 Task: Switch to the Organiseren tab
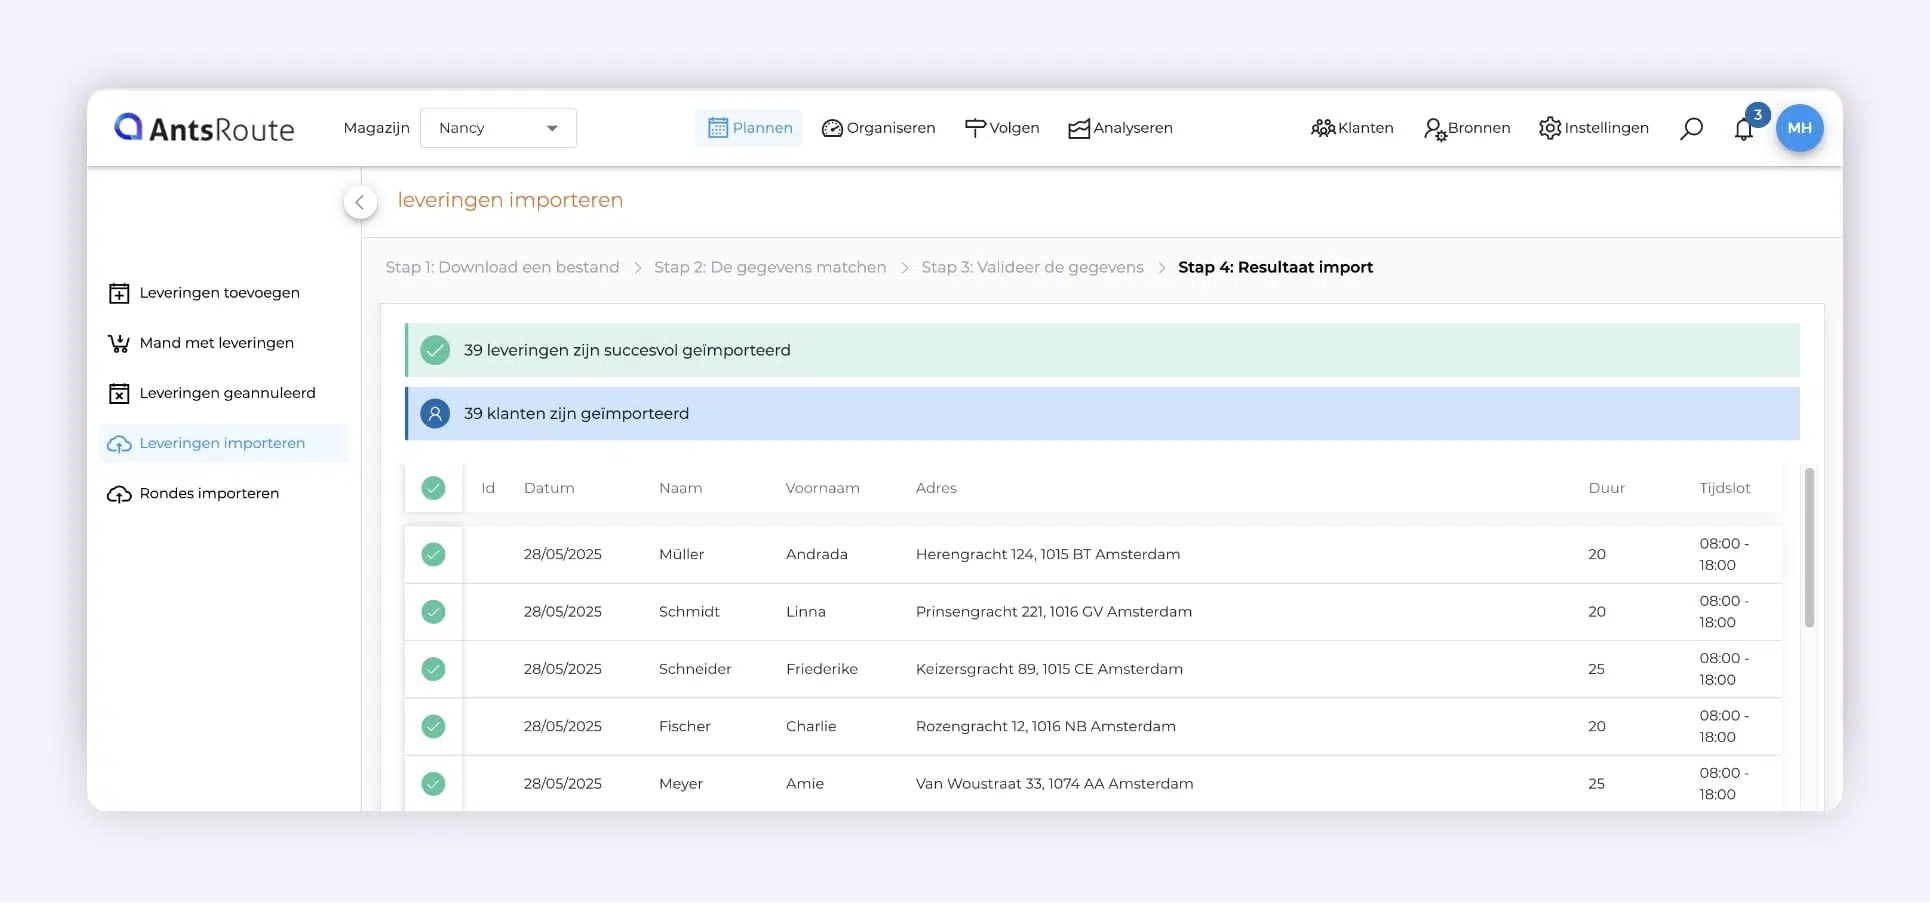coord(878,128)
